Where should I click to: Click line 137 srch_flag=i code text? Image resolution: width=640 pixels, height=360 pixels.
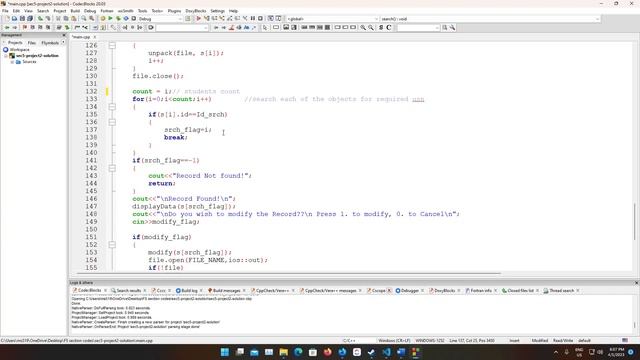[x=188, y=130]
